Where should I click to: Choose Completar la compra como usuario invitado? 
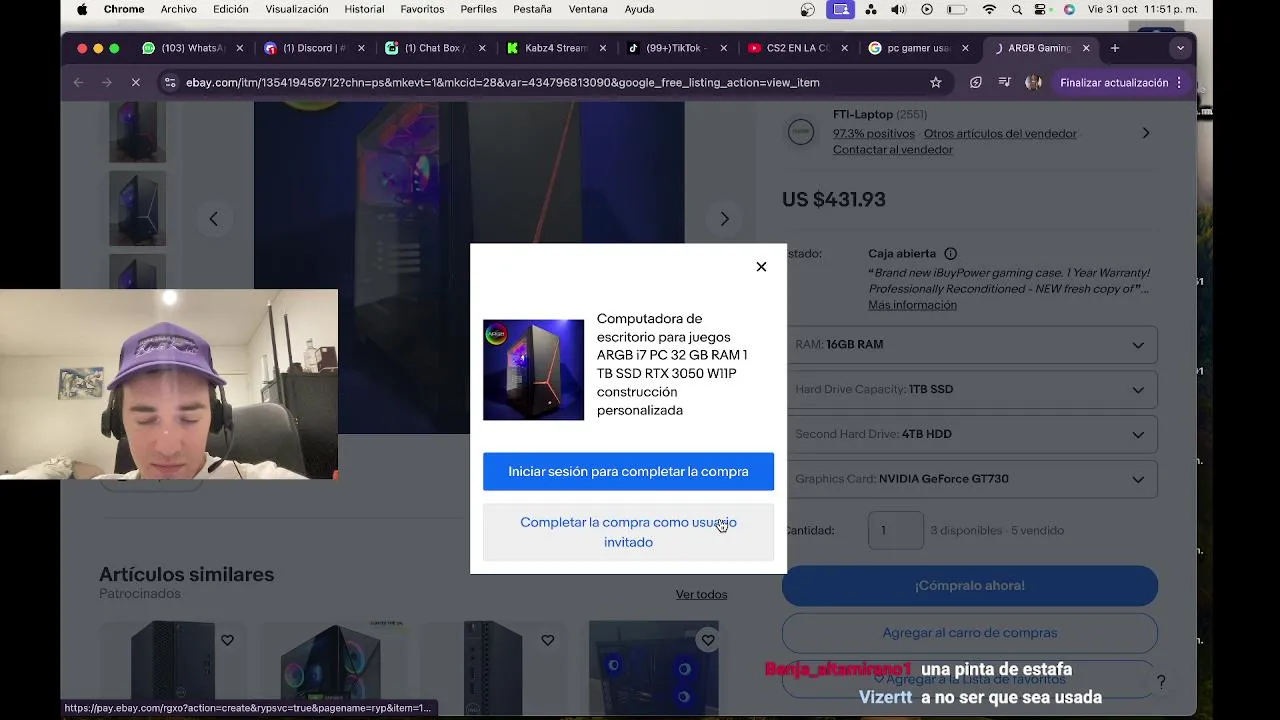628,532
